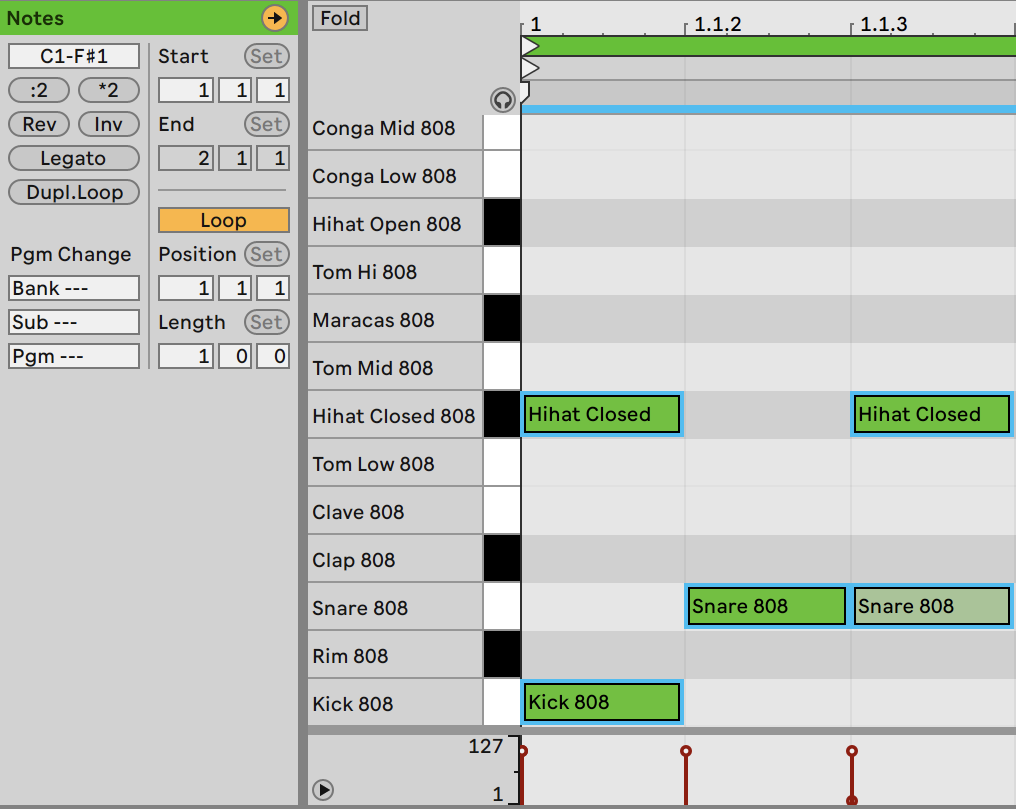The width and height of the screenshot is (1016, 809).
Task: Click the Dupl.Loop button
Action: pos(74,192)
